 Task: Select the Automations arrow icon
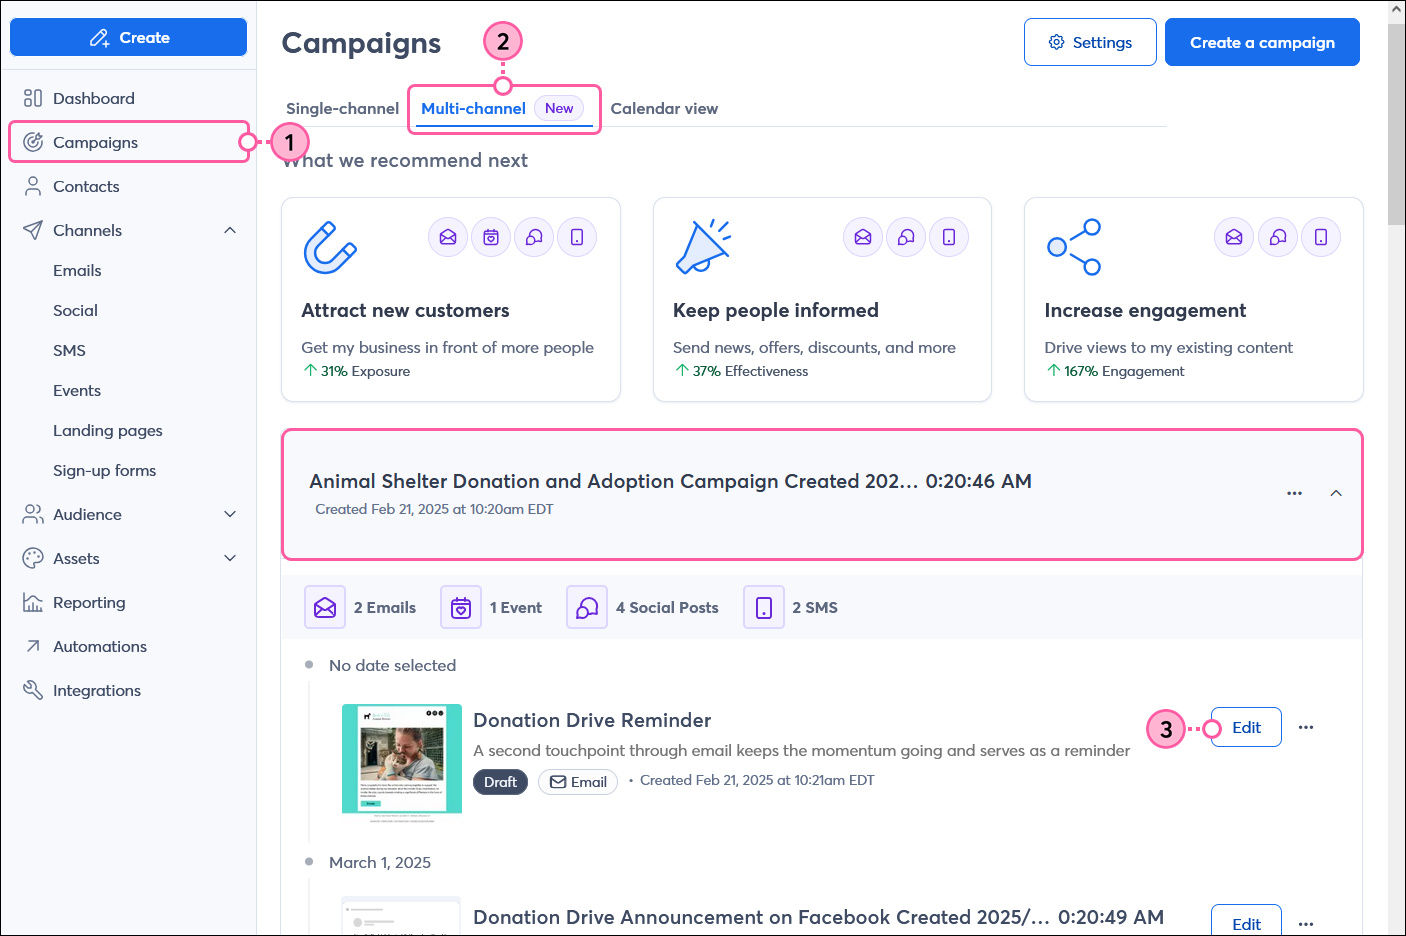[x=31, y=646]
